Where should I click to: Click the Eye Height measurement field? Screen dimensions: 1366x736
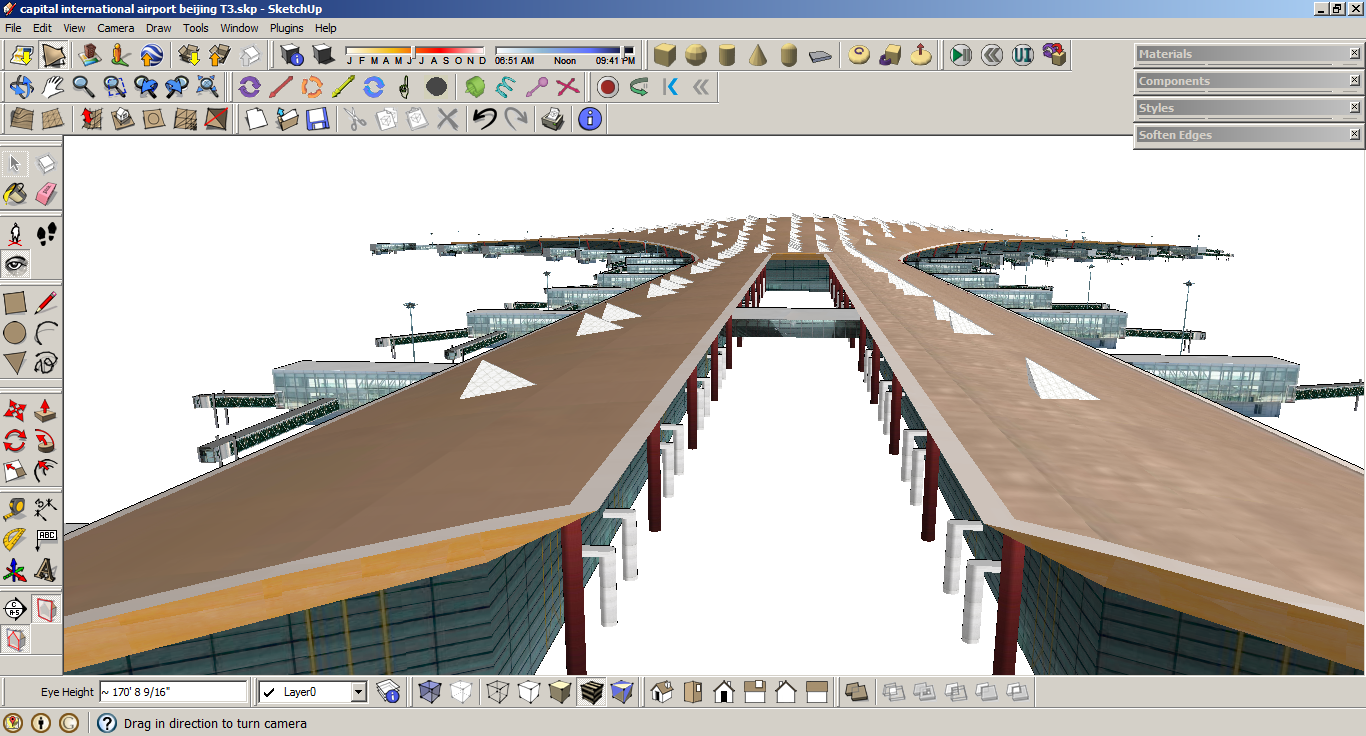pos(173,691)
